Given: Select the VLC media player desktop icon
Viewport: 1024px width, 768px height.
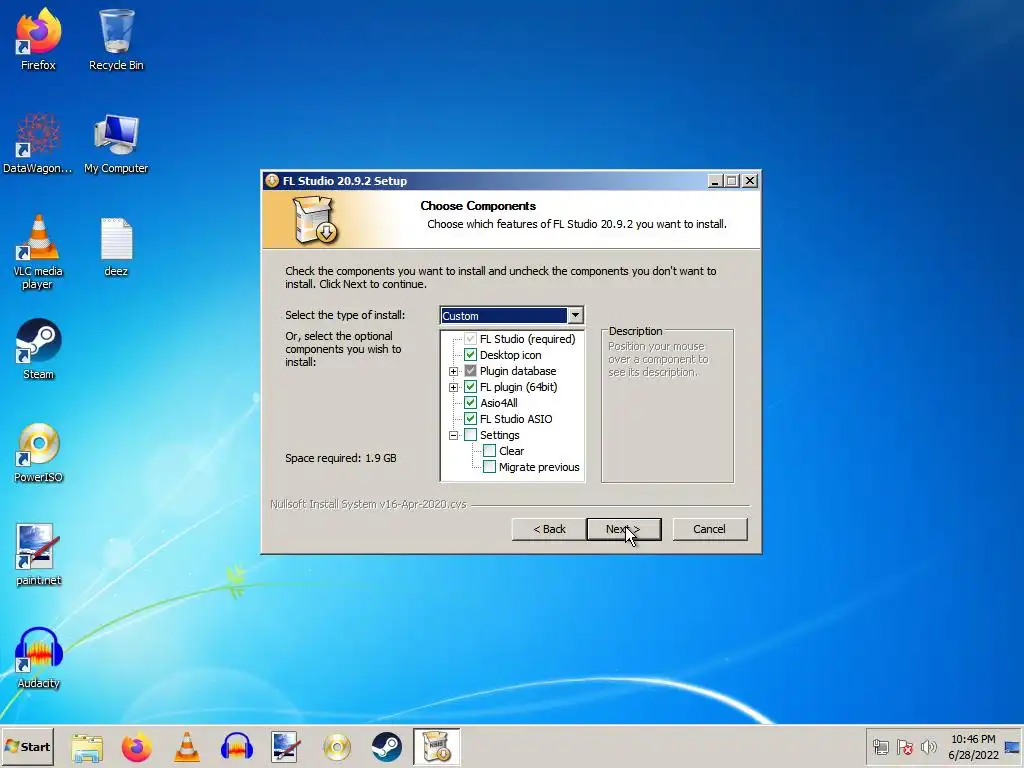Looking at the screenshot, I should coord(38,252).
